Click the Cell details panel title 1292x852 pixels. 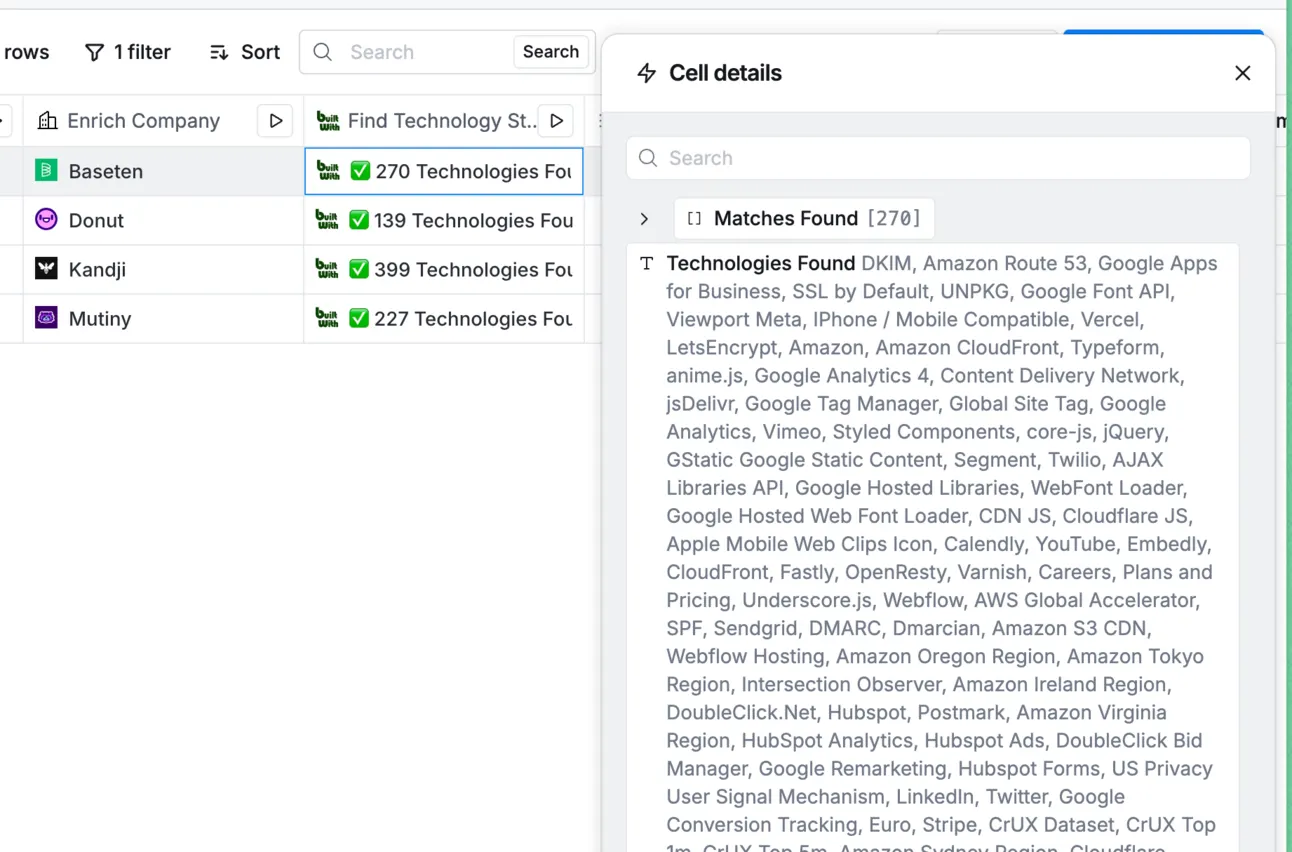(725, 73)
